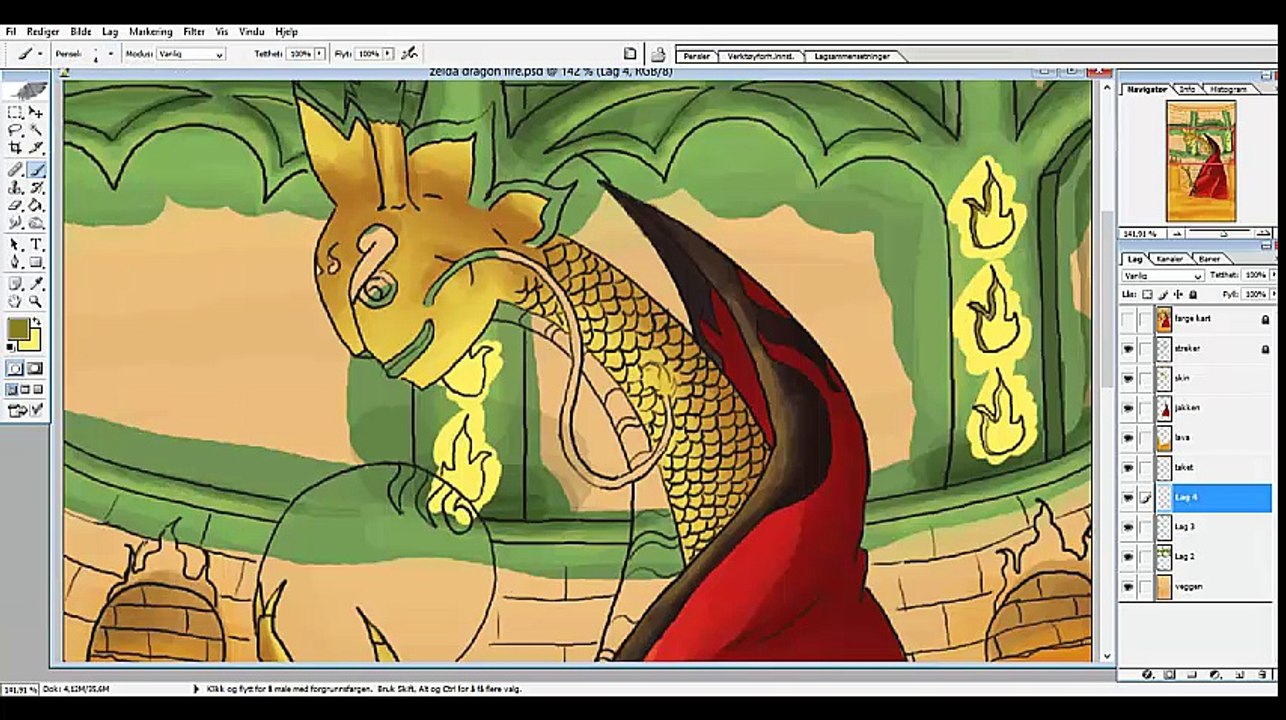Select the Crop tool

15,148
